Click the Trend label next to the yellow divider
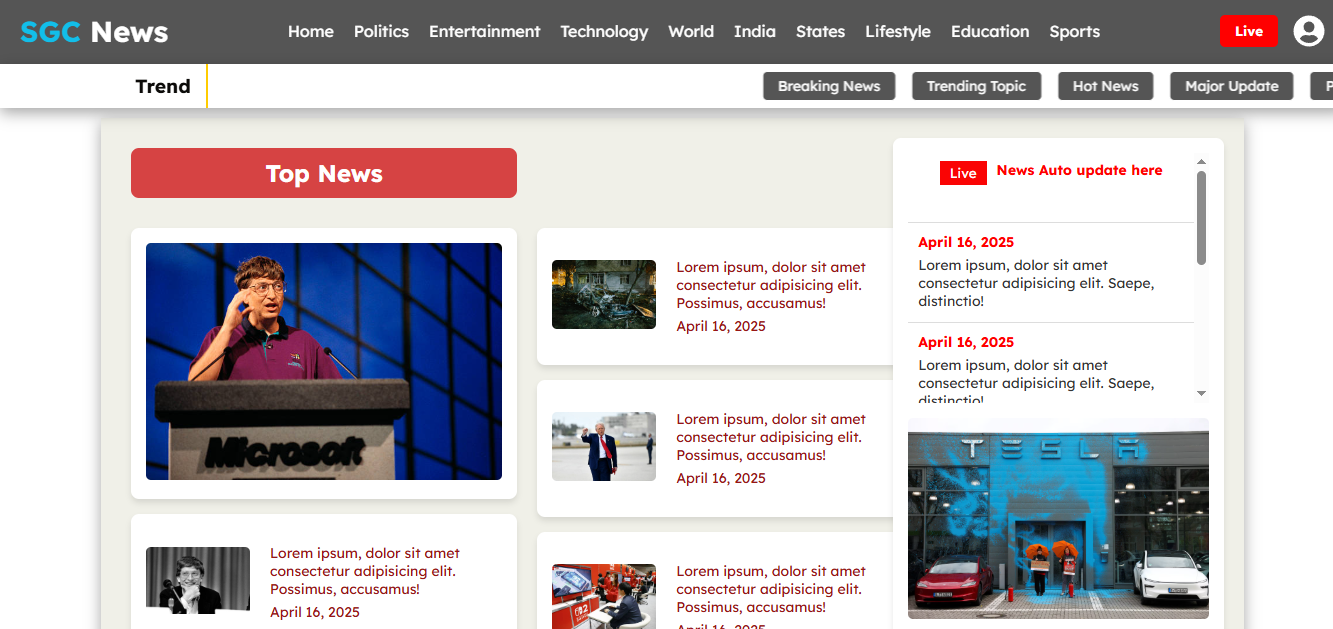This screenshot has width=1333, height=629. click(163, 86)
